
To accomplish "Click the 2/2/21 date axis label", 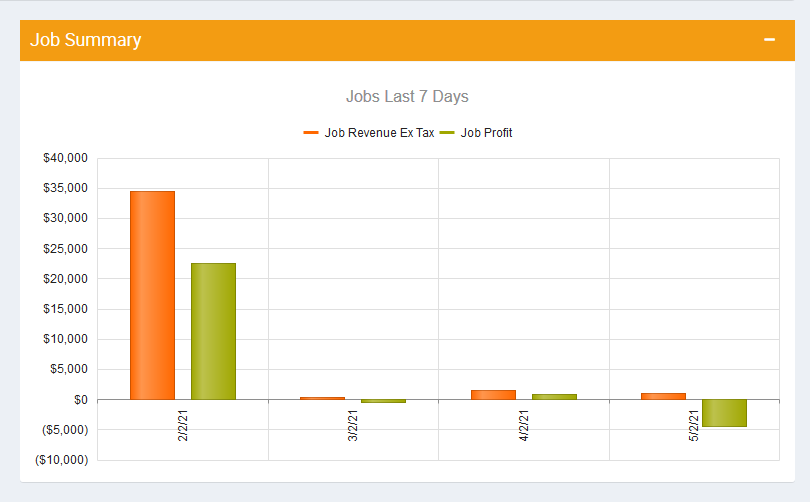I will (182, 424).
